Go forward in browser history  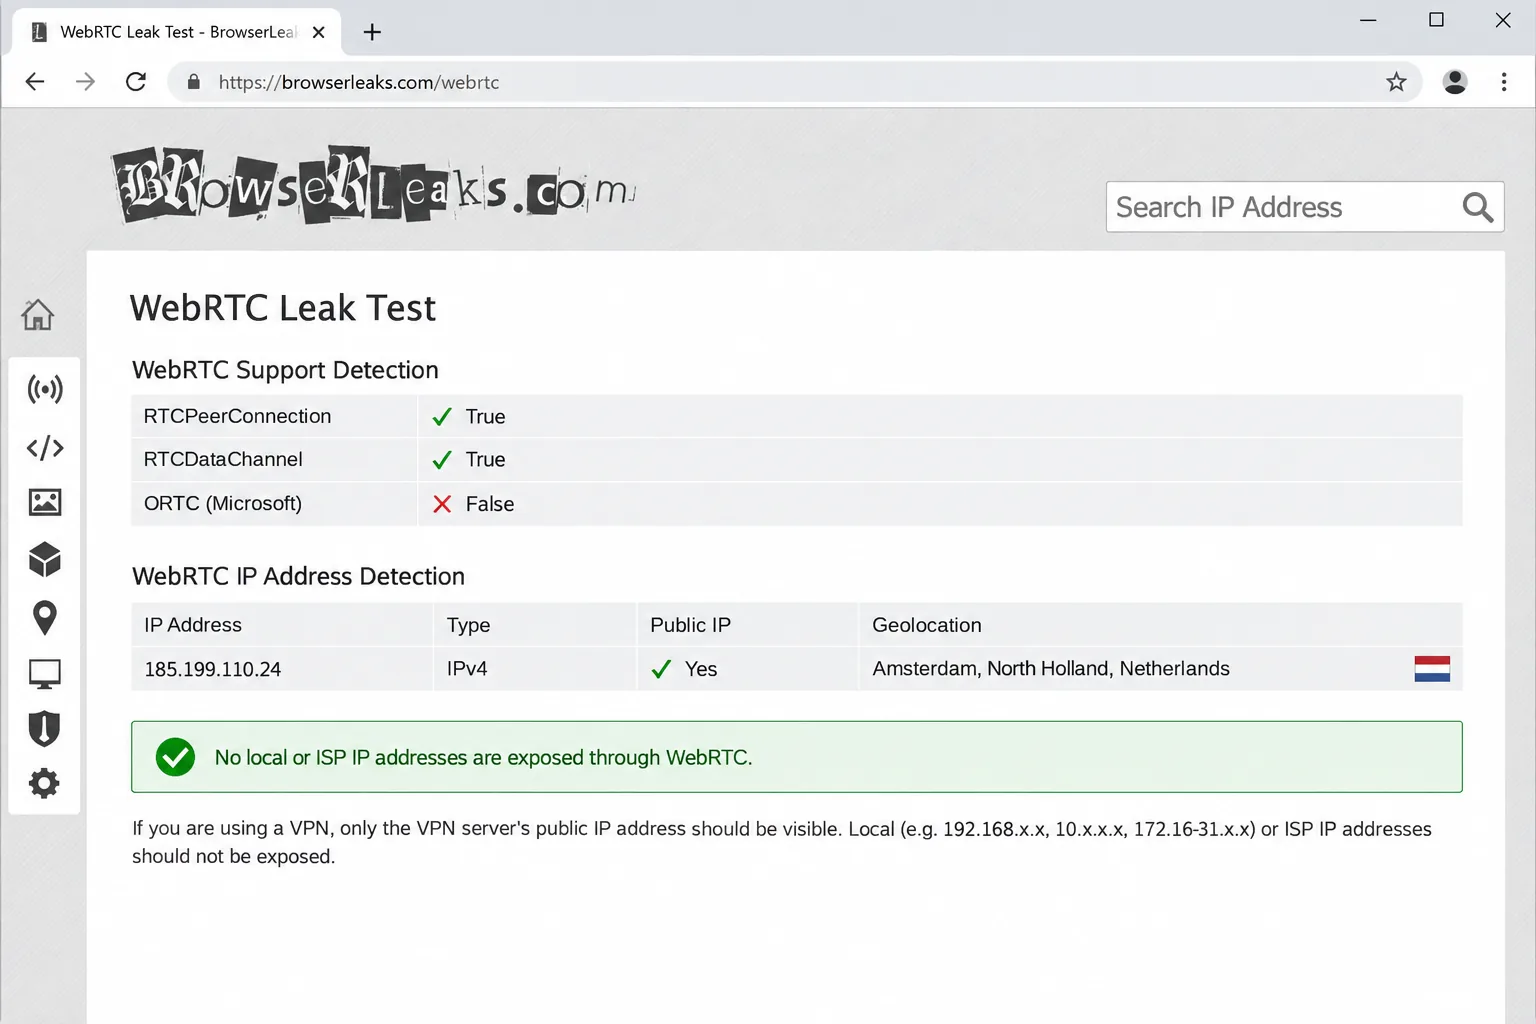click(86, 82)
